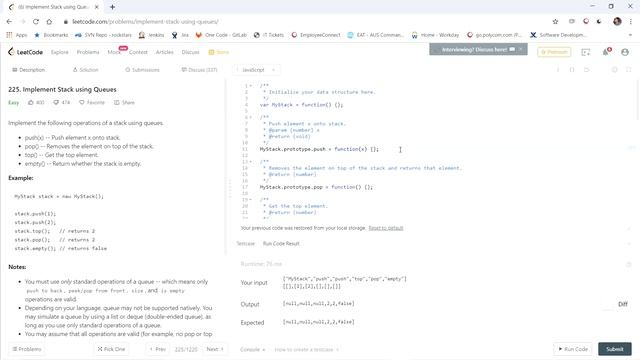The width and height of the screenshot is (640, 360).
Task: Open the Discuss (337) tab
Action: pyautogui.click(x=199, y=70)
